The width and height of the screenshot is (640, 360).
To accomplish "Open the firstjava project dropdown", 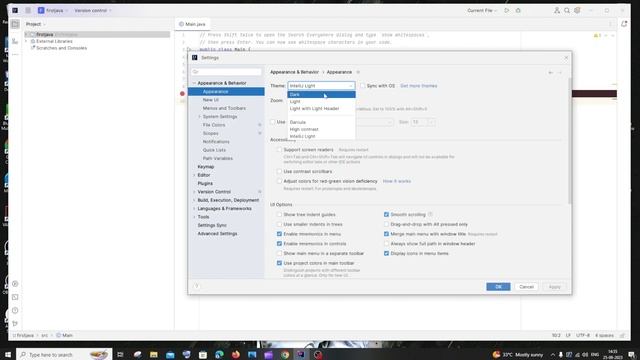I will (x=53, y=11).
